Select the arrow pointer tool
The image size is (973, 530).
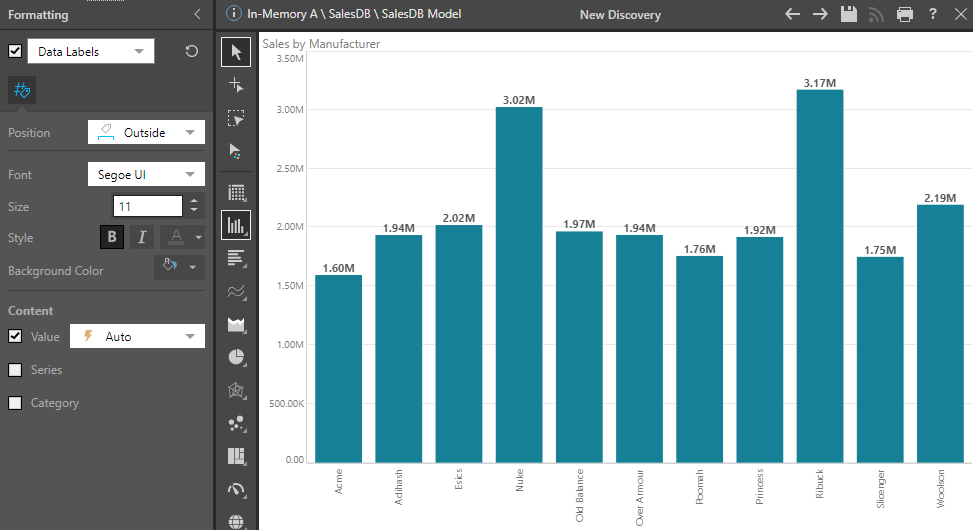pyautogui.click(x=236, y=52)
